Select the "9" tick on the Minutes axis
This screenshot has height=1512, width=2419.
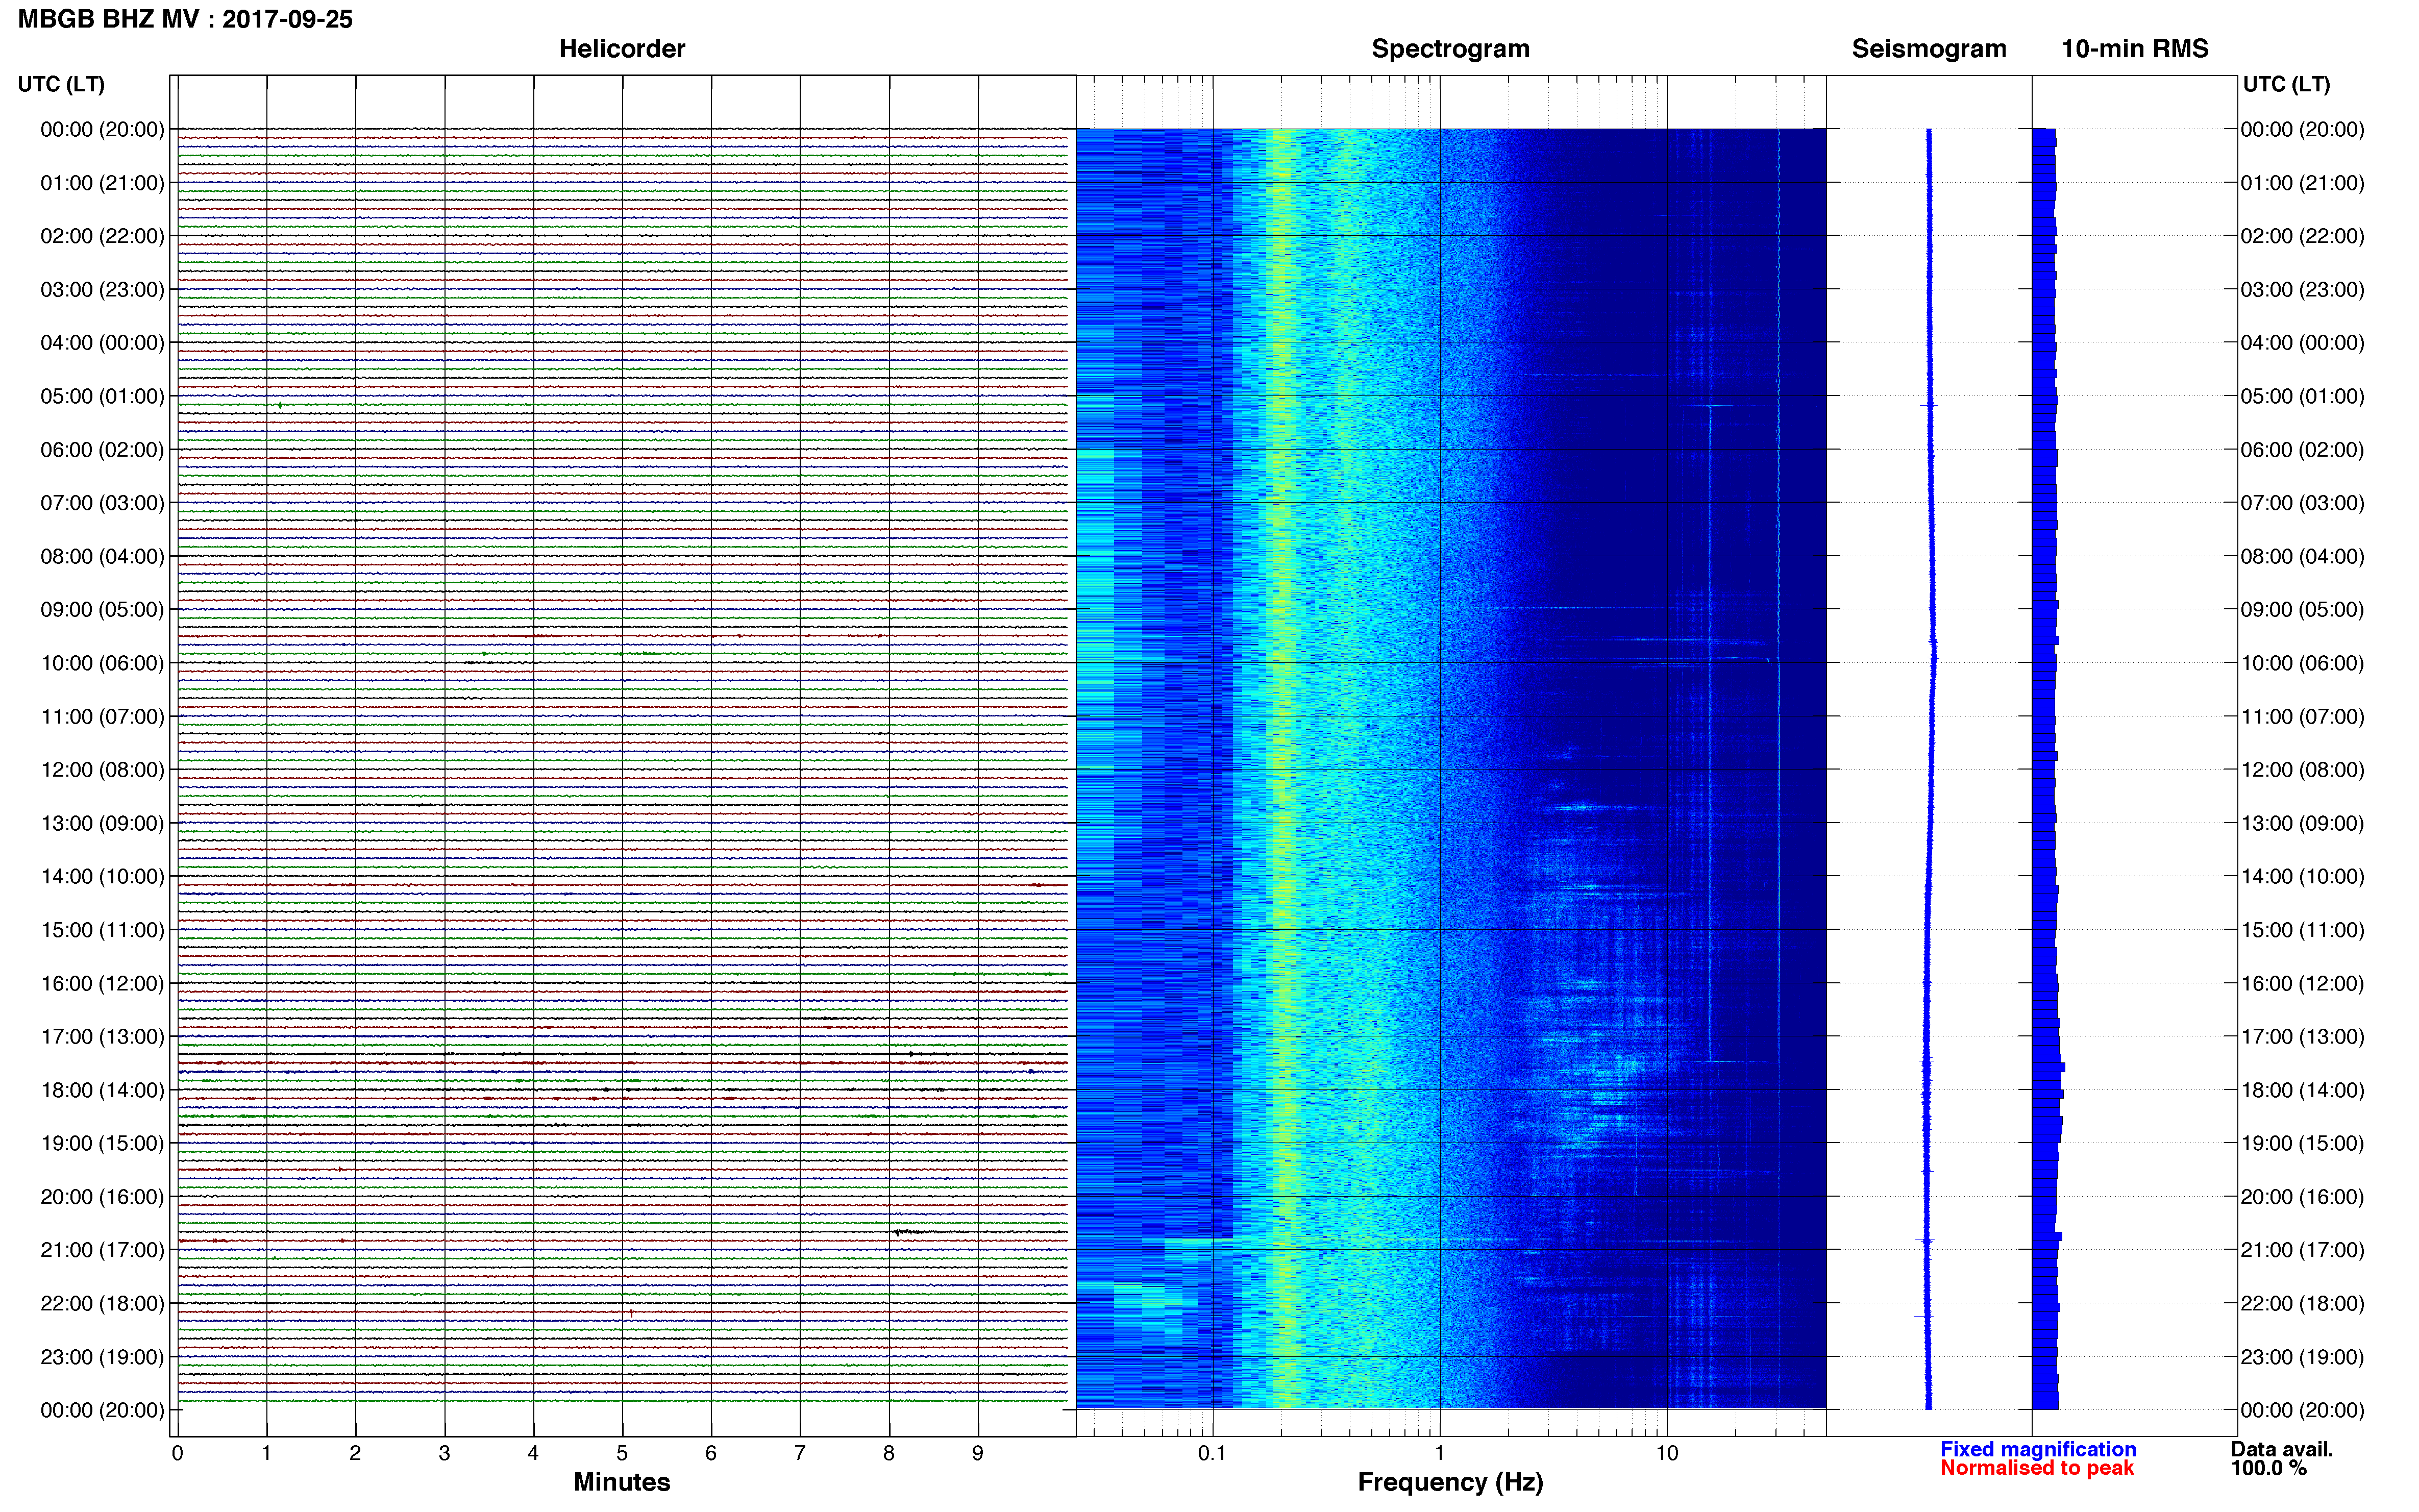[978, 1454]
